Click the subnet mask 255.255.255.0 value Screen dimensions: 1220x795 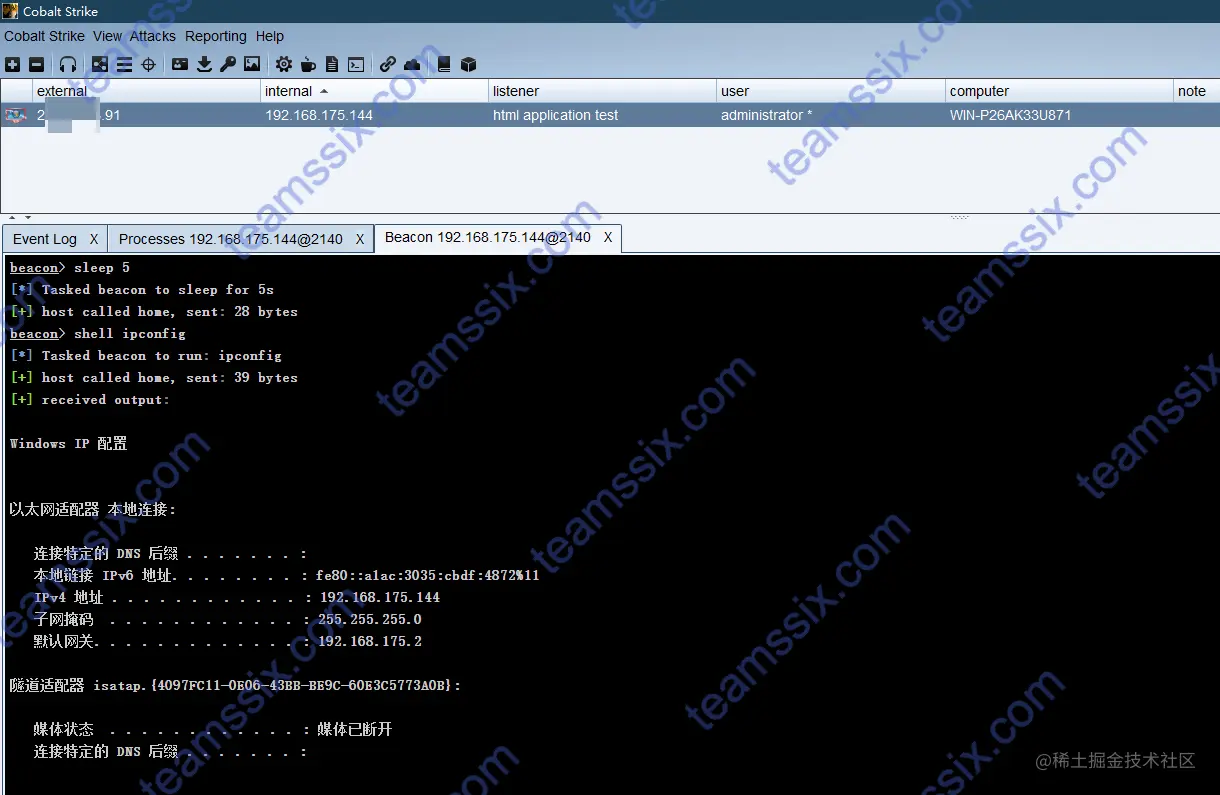pos(370,619)
